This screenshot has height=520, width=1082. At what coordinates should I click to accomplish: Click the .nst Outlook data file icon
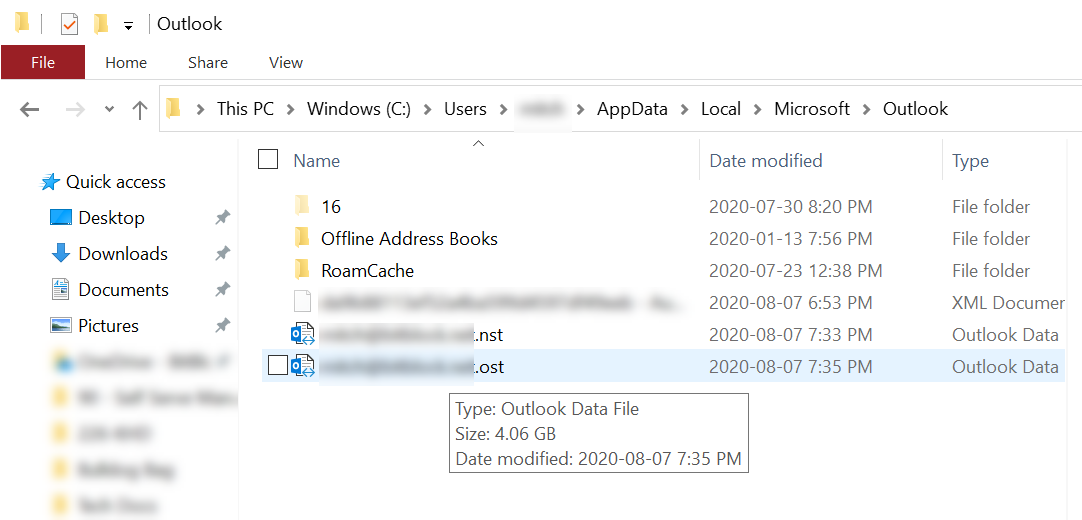[302, 334]
